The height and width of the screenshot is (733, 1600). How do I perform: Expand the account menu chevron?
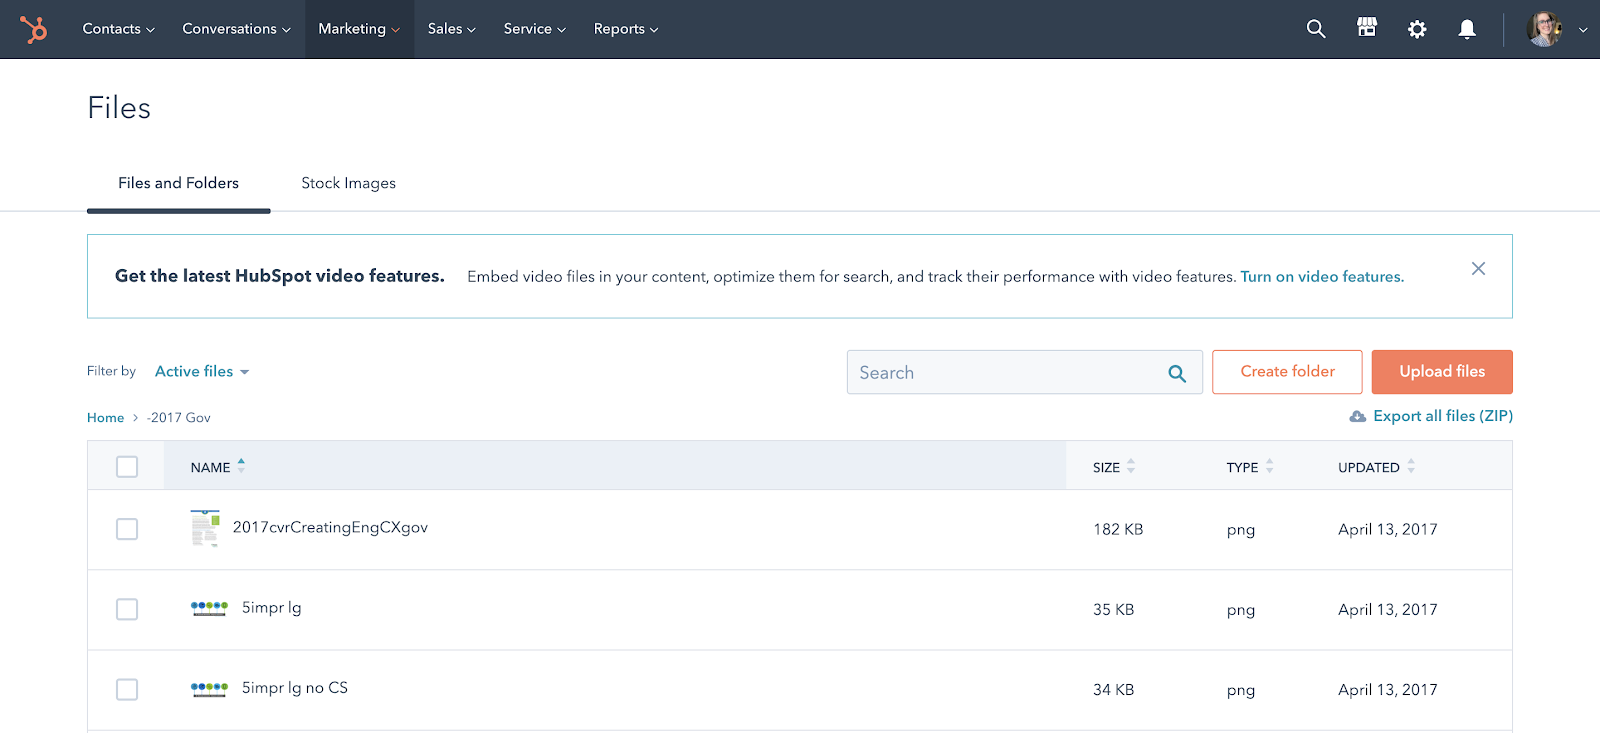1583,30
